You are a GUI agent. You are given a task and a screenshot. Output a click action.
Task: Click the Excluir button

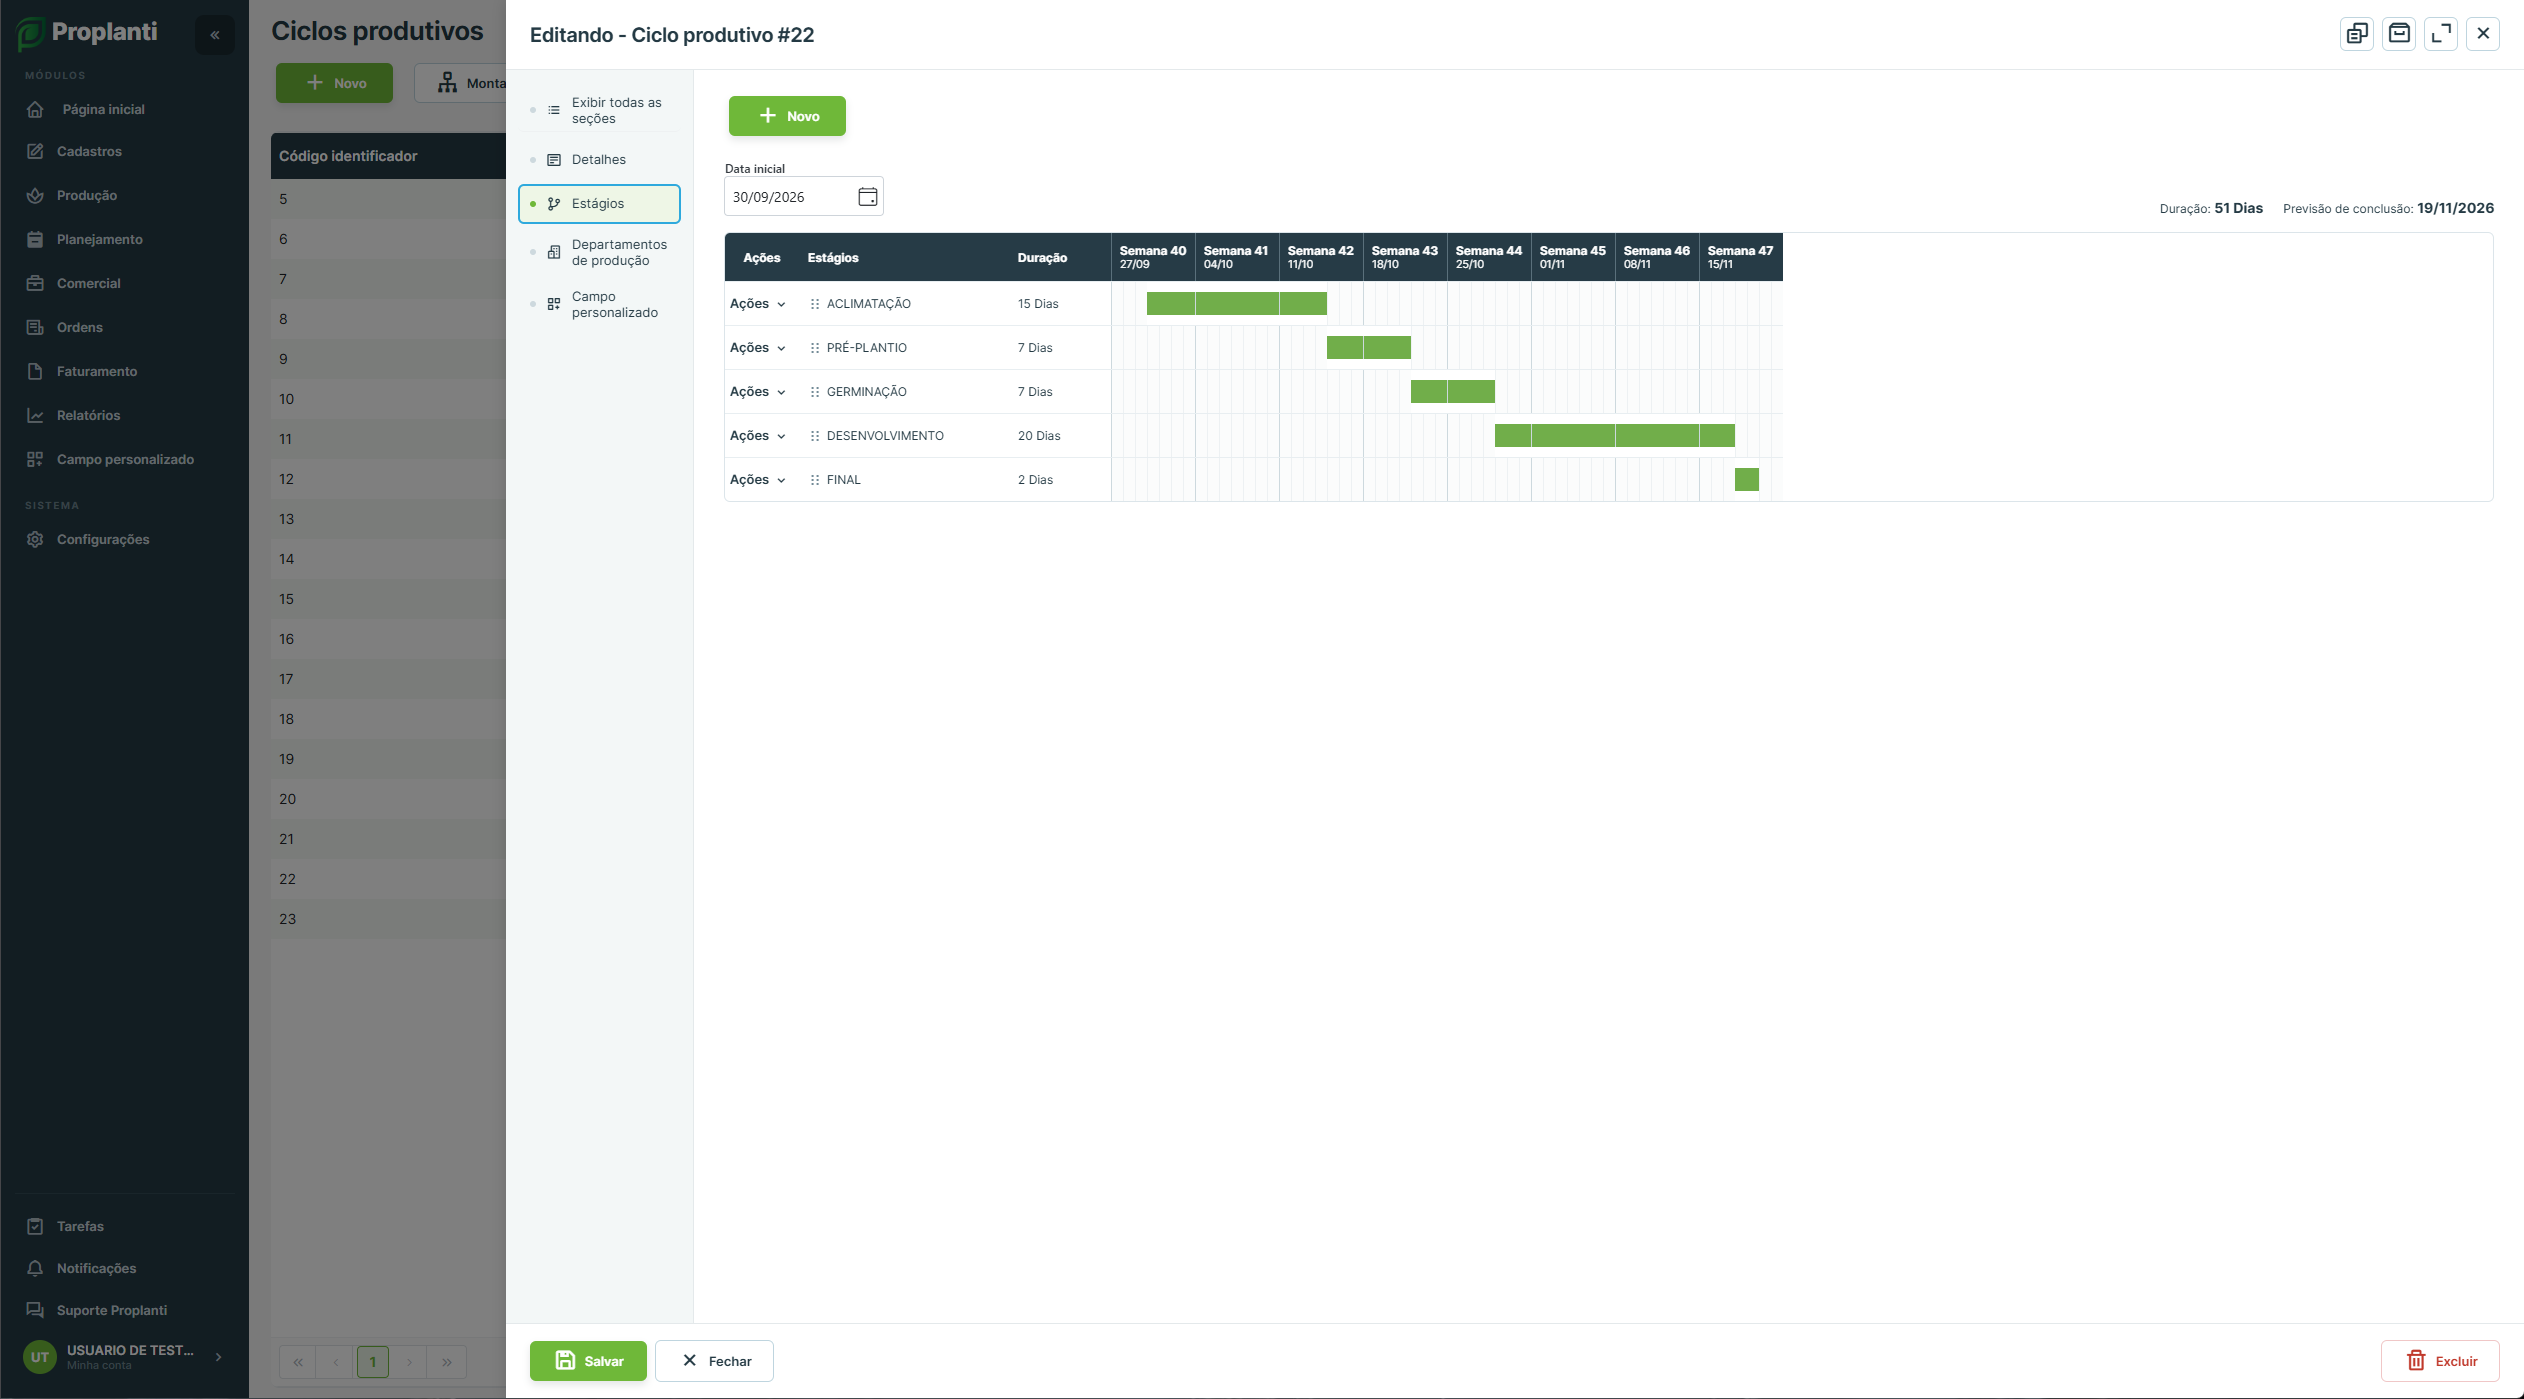[2440, 1361]
